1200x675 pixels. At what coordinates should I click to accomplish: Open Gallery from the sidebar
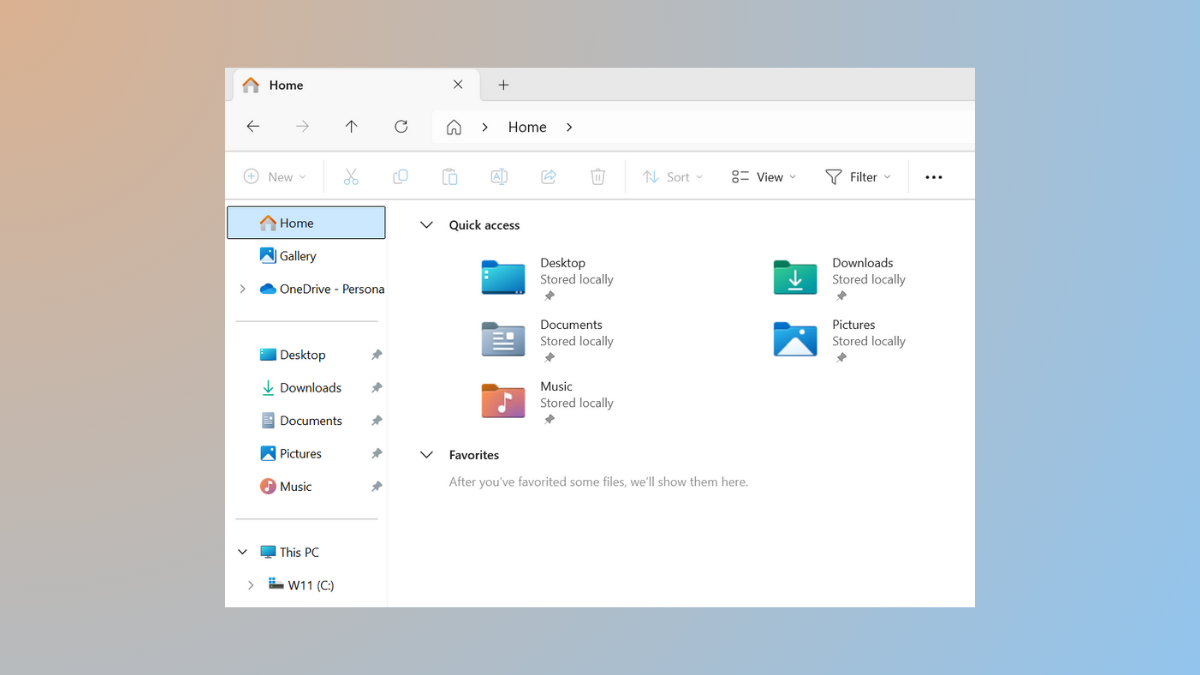click(x=297, y=255)
